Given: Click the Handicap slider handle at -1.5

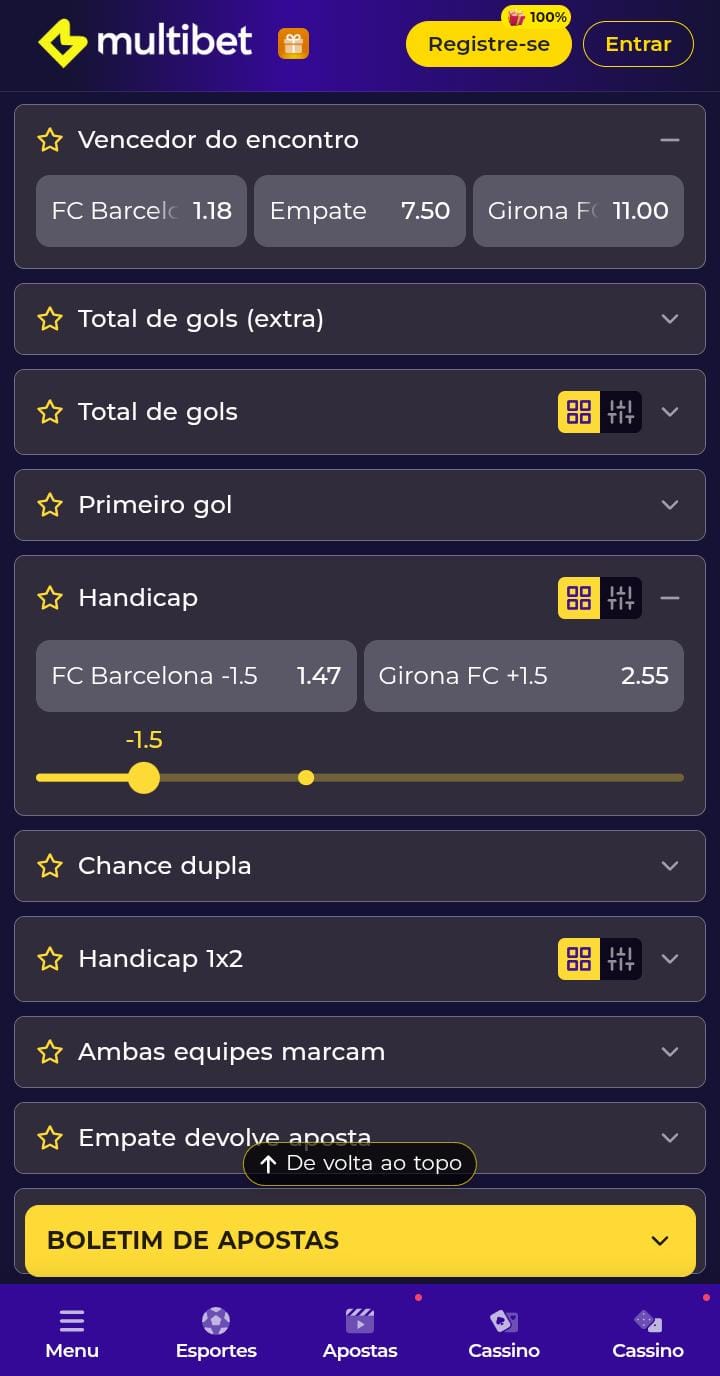Looking at the screenshot, I should tap(144, 777).
